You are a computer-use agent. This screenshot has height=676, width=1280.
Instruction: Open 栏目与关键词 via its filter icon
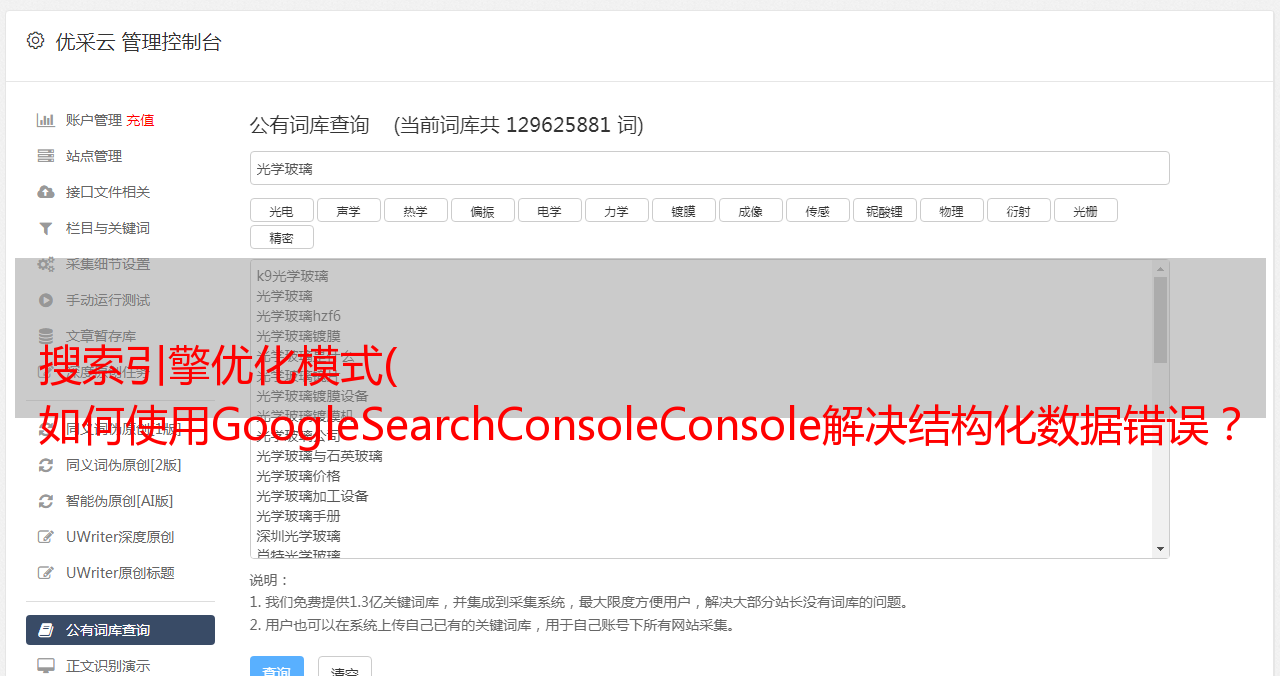(46, 228)
